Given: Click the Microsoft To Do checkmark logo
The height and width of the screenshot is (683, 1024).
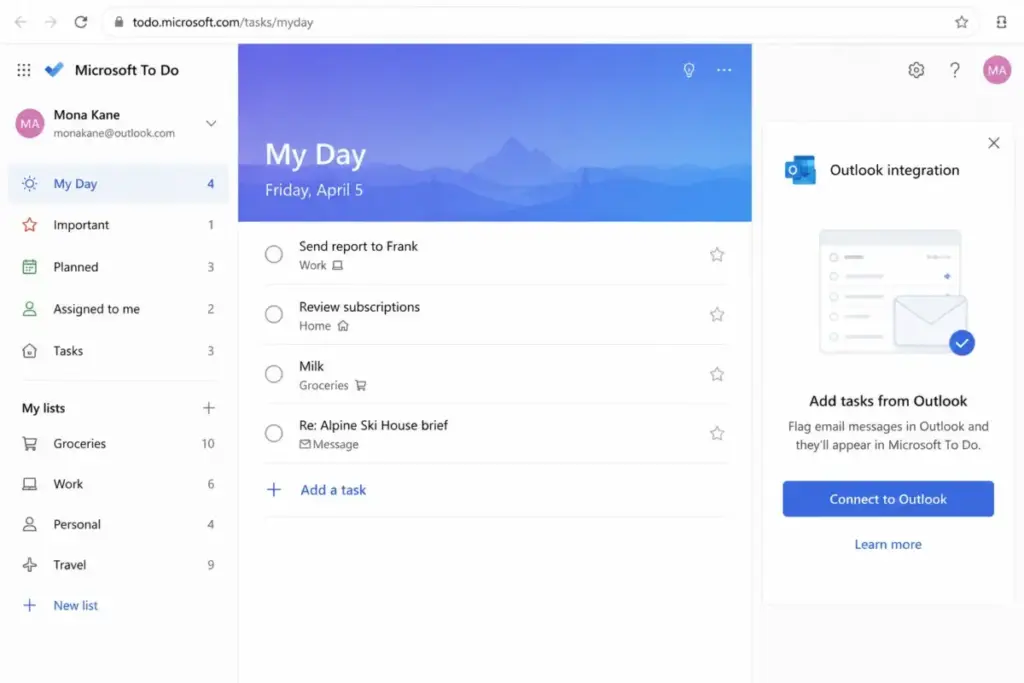Looking at the screenshot, I should pyautogui.click(x=54, y=69).
